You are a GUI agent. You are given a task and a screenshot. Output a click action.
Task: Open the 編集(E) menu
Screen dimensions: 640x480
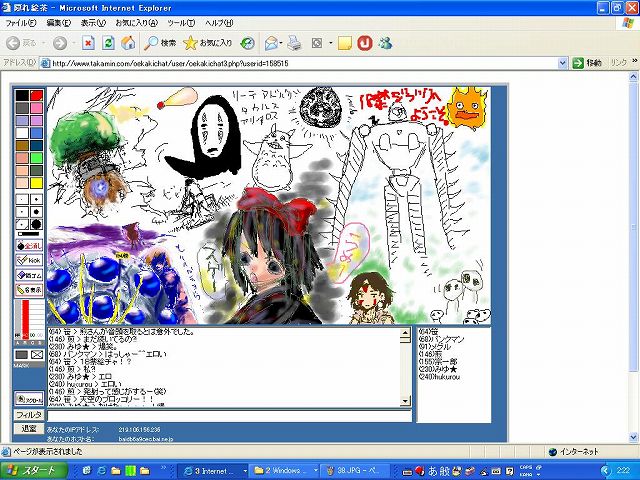pos(58,23)
